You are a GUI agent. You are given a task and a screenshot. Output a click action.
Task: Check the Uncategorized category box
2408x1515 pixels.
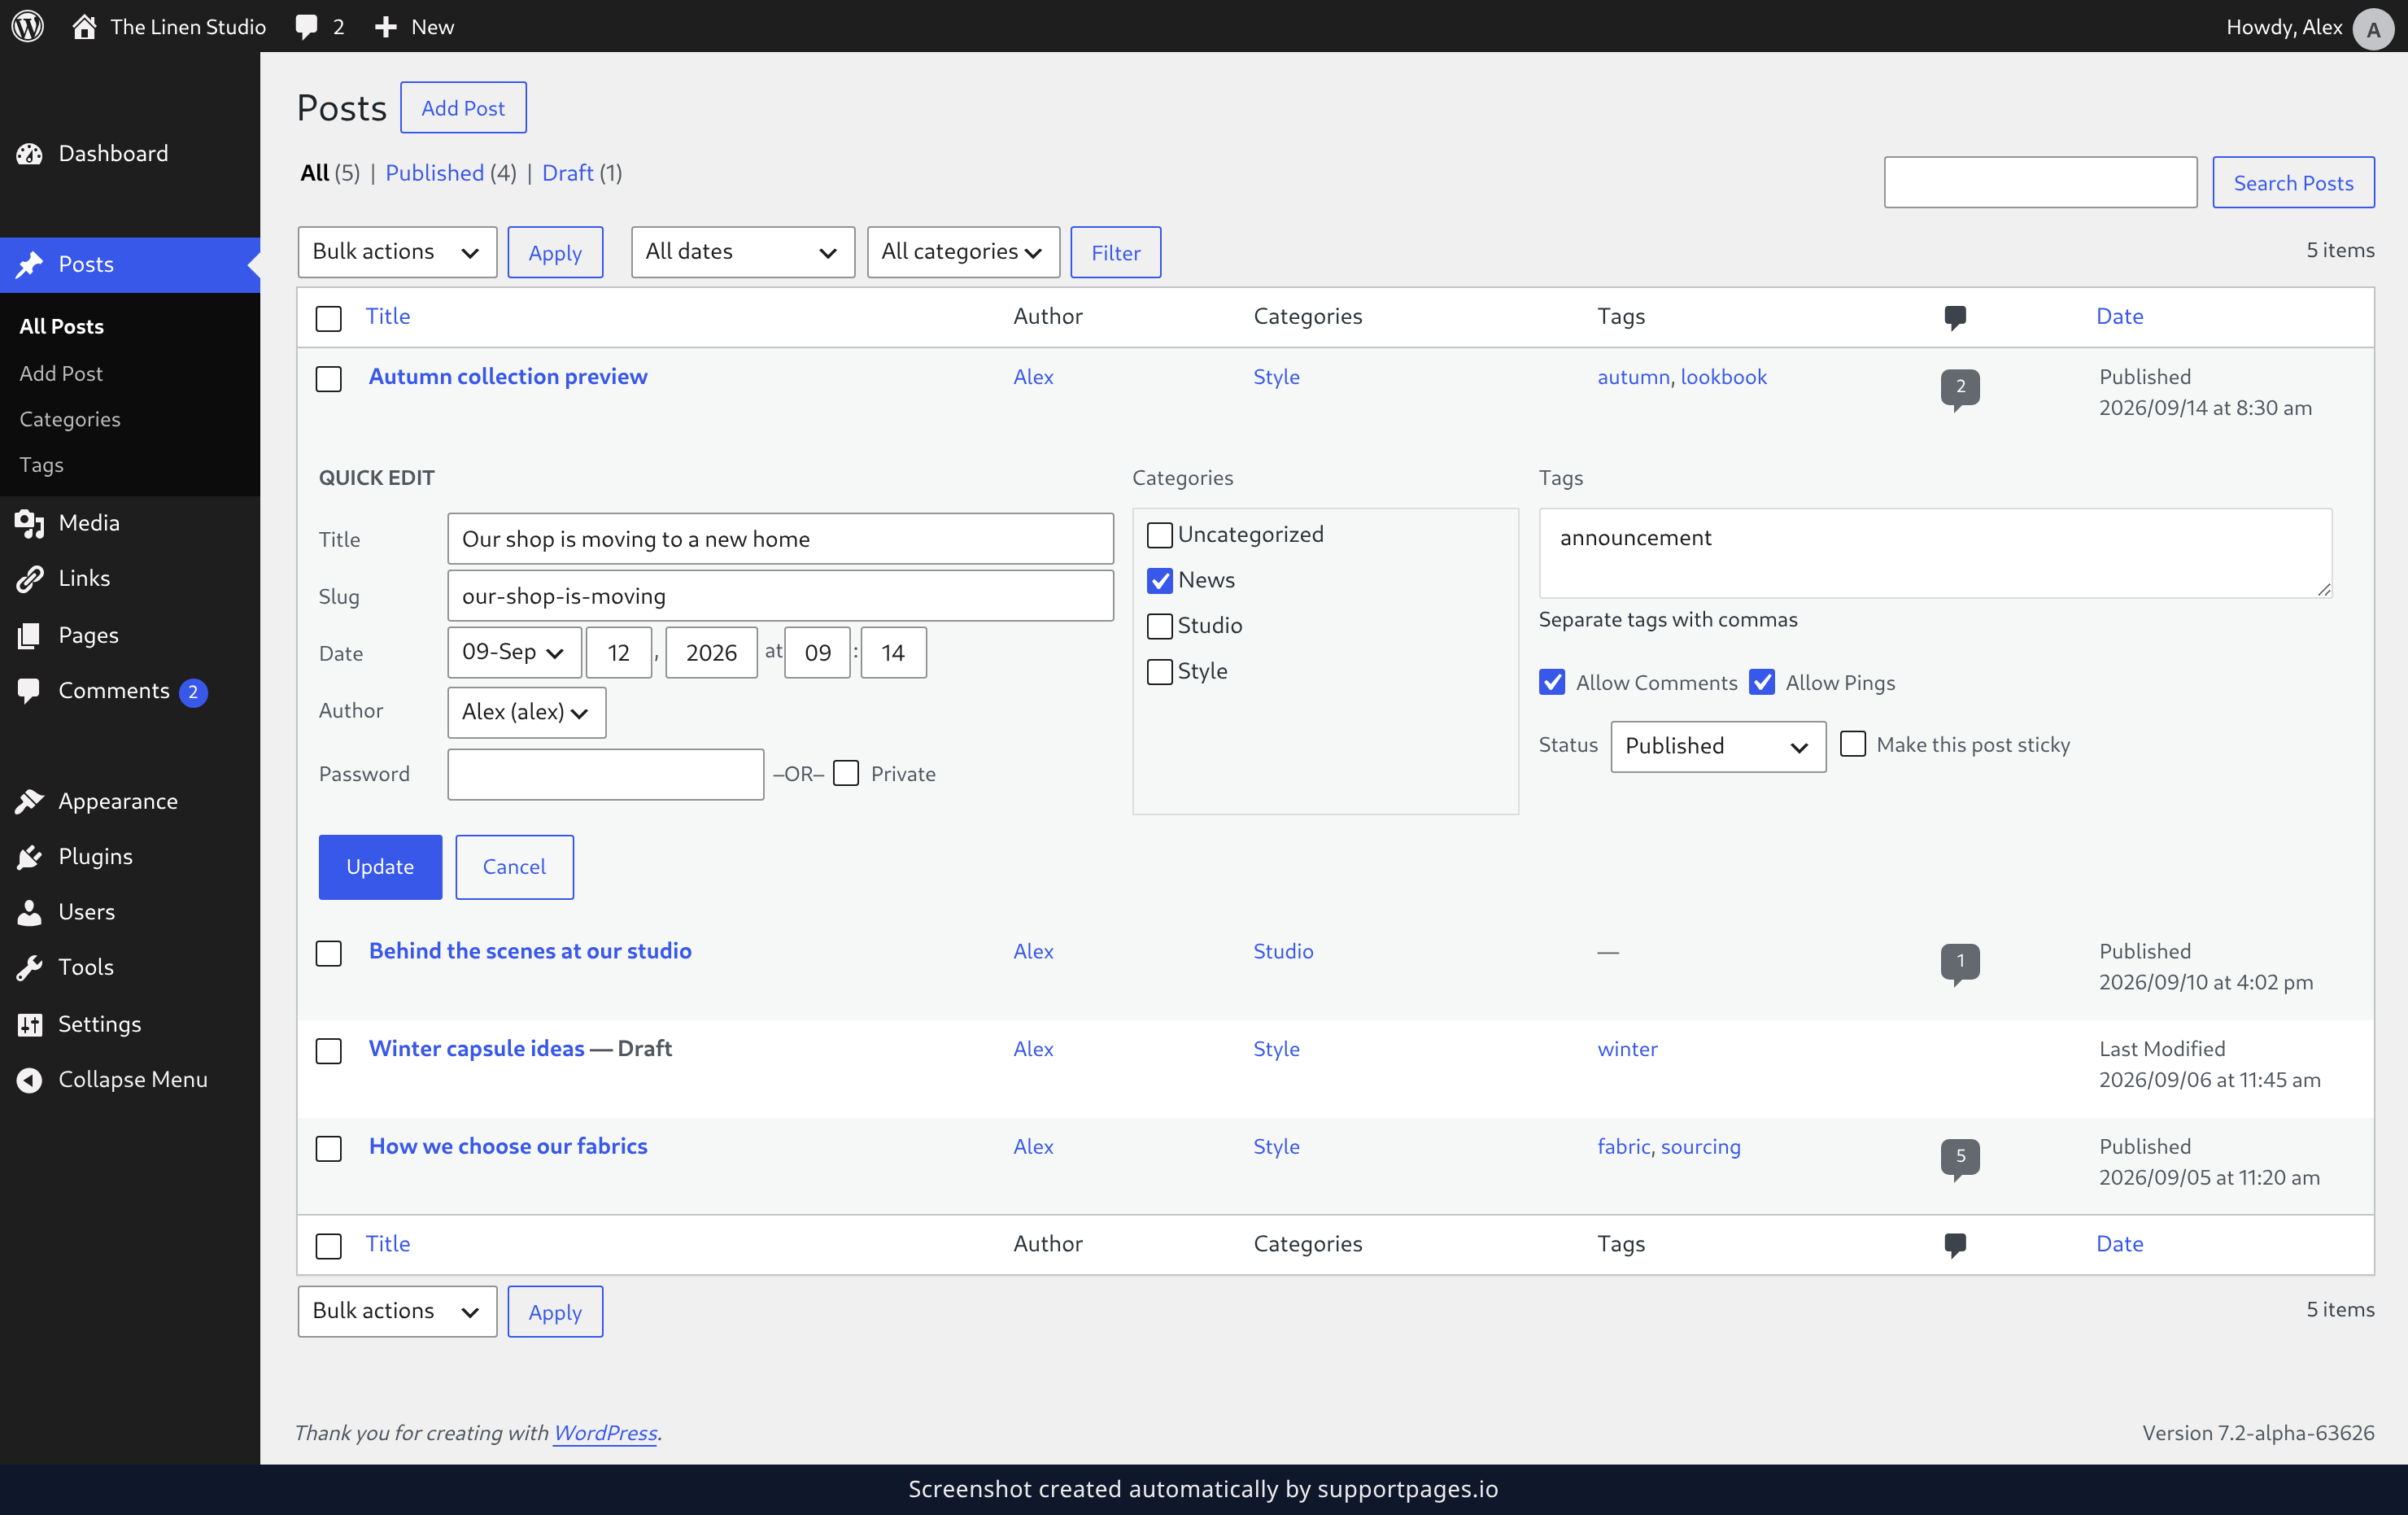click(1160, 536)
